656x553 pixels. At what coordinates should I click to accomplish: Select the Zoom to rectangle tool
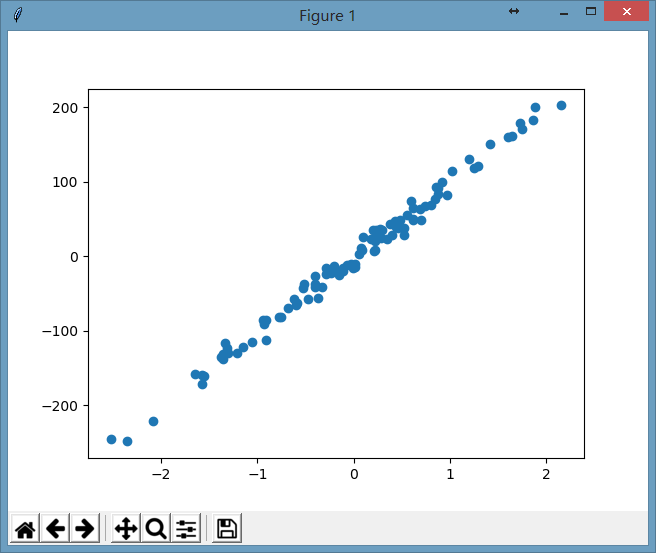156,528
